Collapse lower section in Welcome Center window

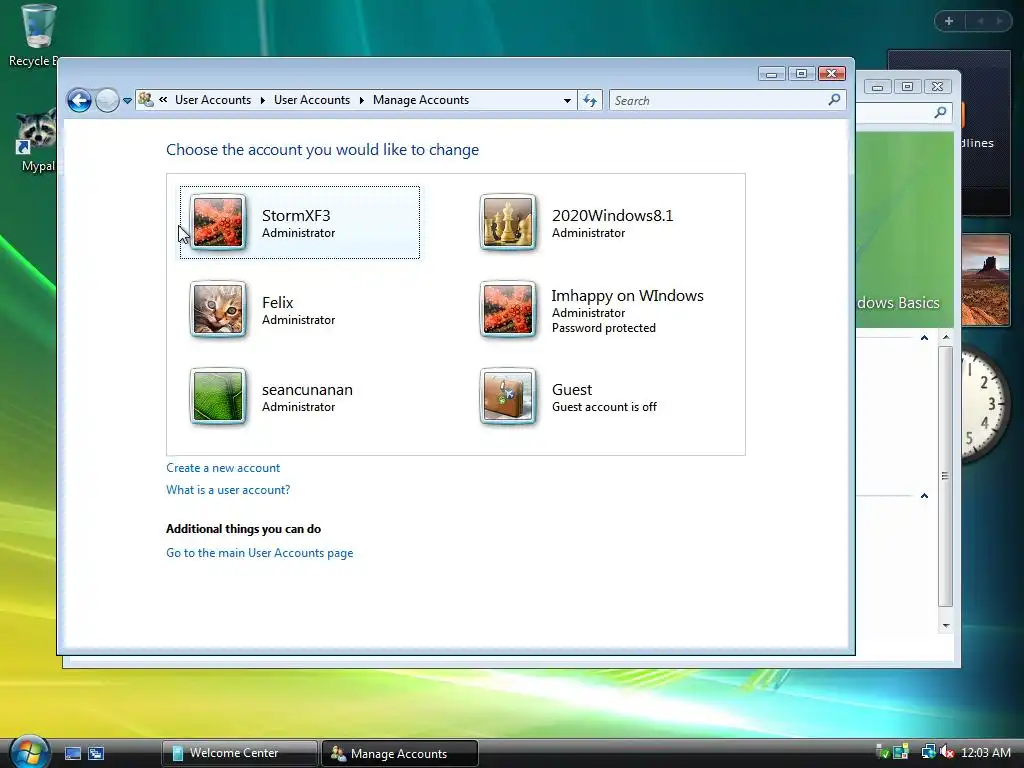(924, 496)
